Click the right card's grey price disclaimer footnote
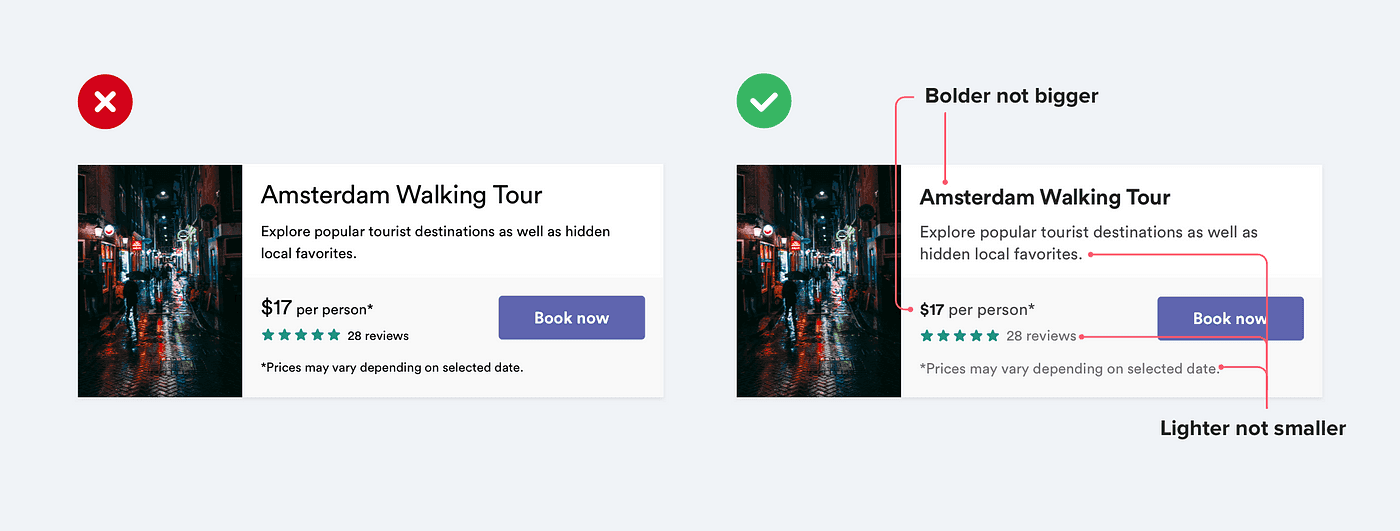The height and width of the screenshot is (531, 1400). click(x=1070, y=369)
